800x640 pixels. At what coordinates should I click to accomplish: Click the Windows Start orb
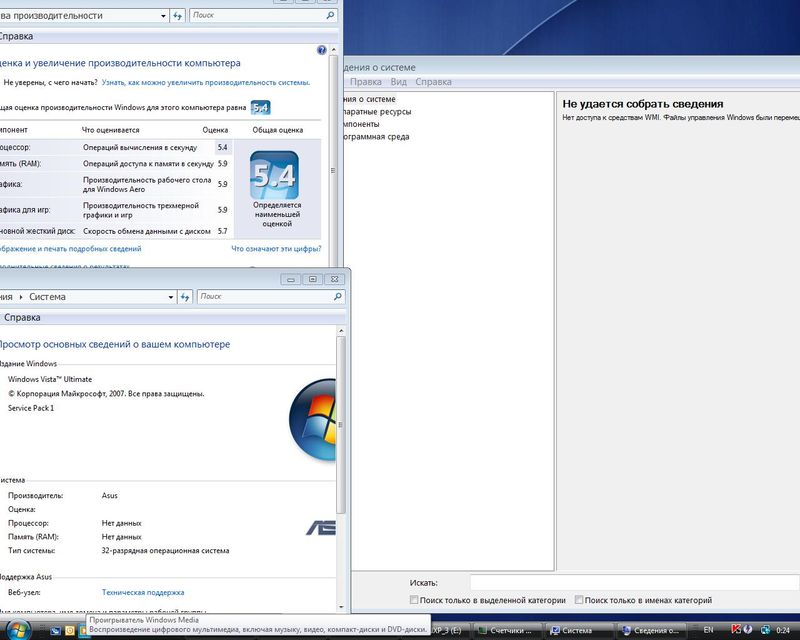tap(16, 630)
